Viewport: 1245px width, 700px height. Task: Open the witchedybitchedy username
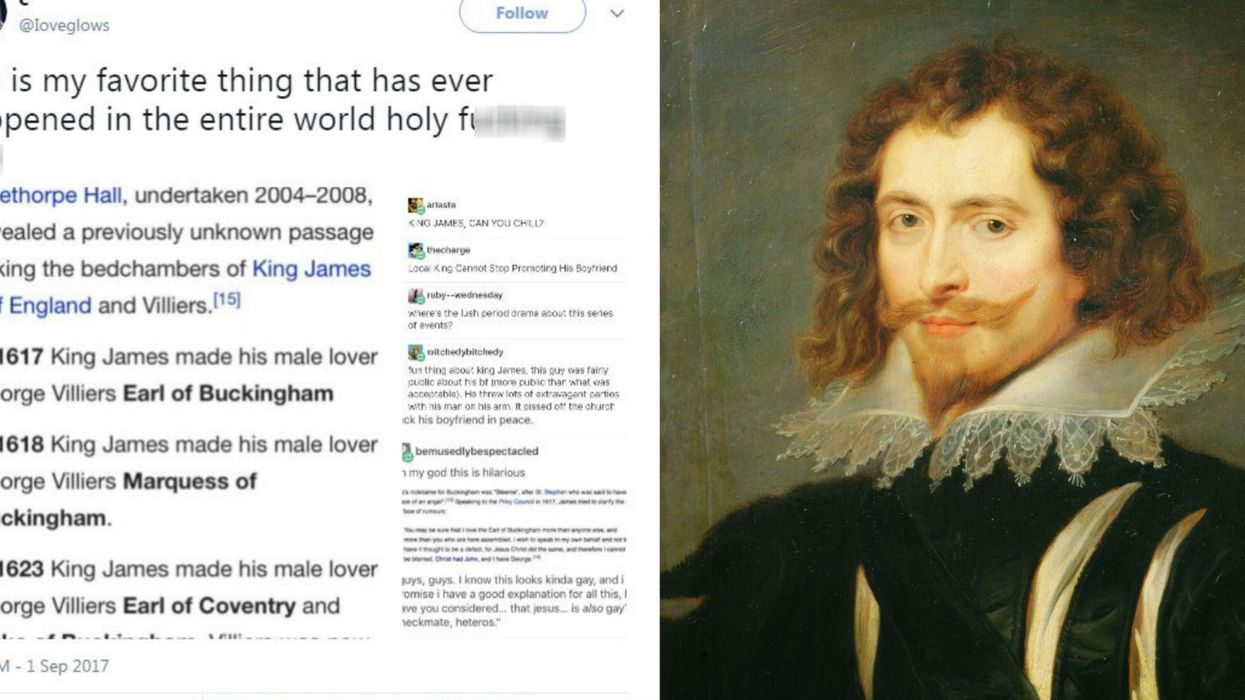point(465,352)
